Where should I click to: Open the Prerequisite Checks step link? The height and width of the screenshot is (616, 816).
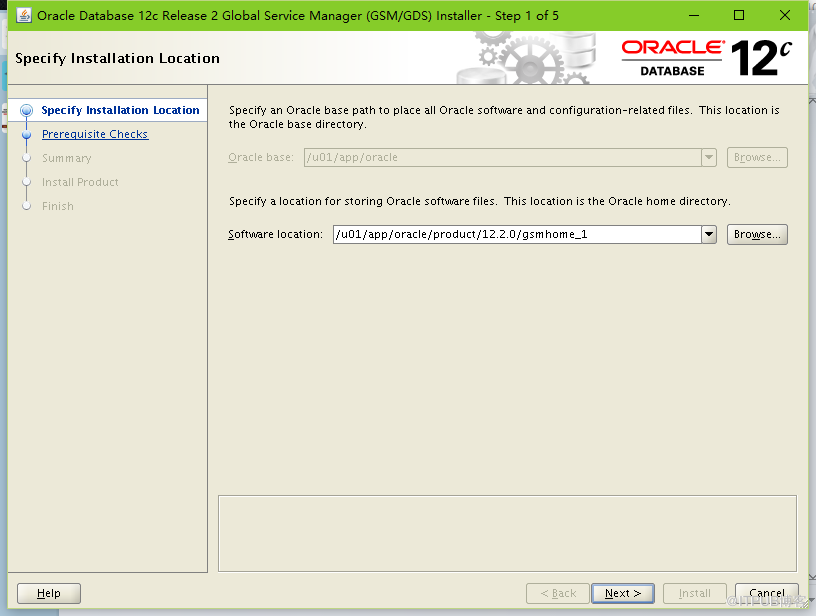pos(95,134)
